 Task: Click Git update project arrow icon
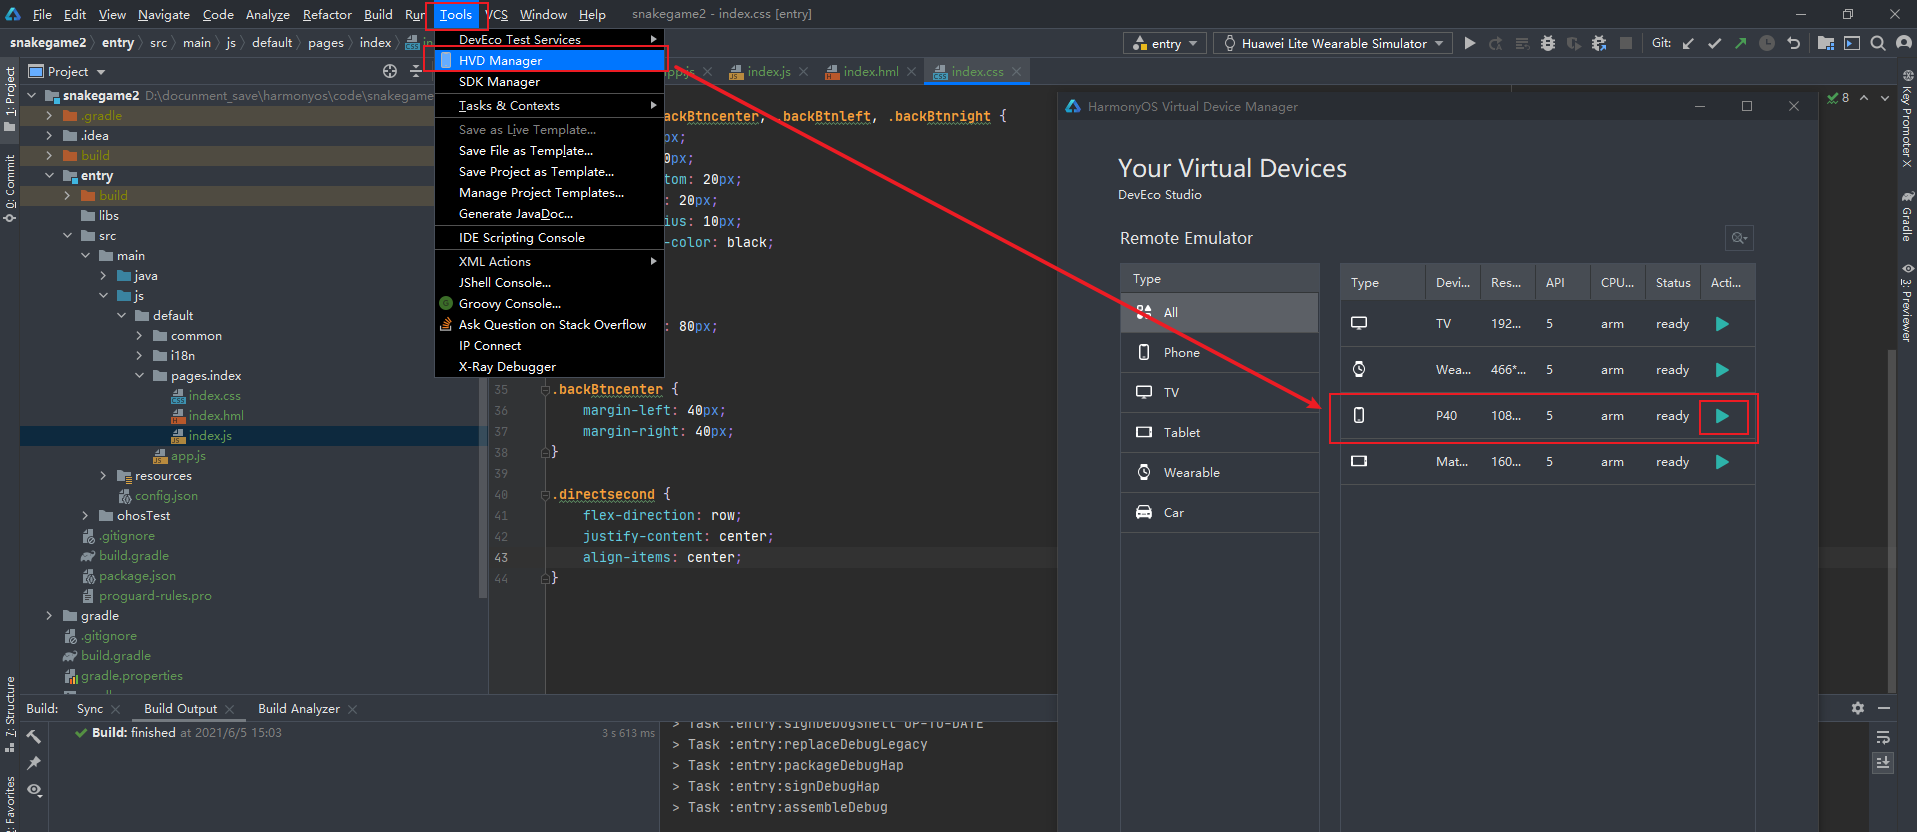pyautogui.click(x=1689, y=43)
